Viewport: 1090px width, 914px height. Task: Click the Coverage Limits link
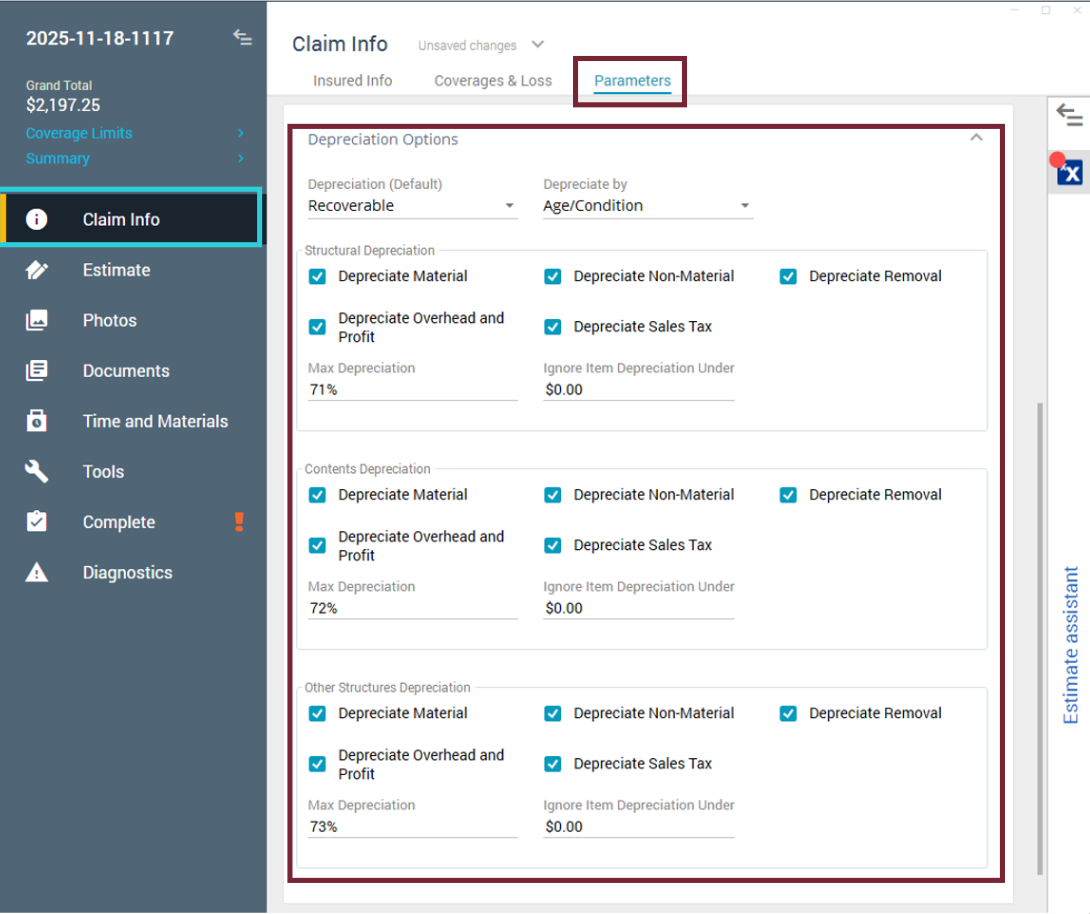tap(79, 133)
